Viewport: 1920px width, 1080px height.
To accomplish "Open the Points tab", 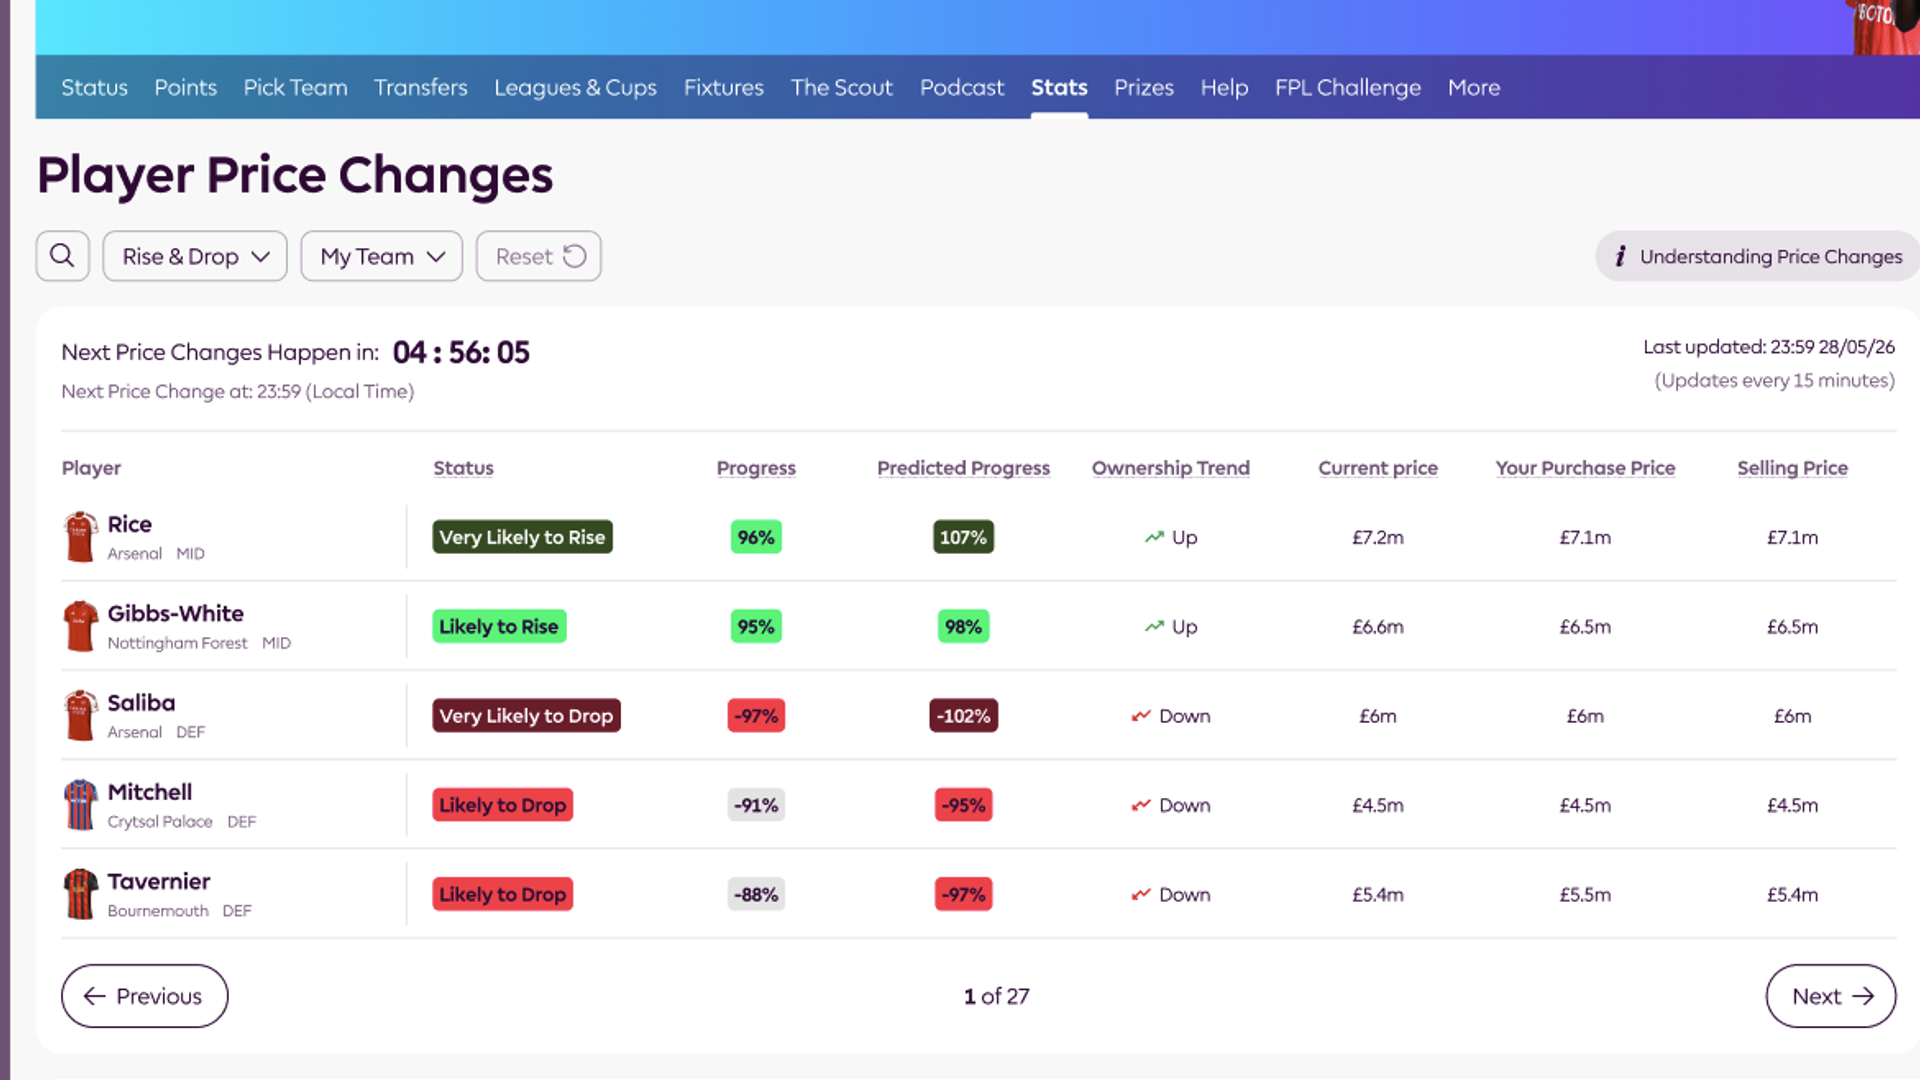I will tap(186, 87).
